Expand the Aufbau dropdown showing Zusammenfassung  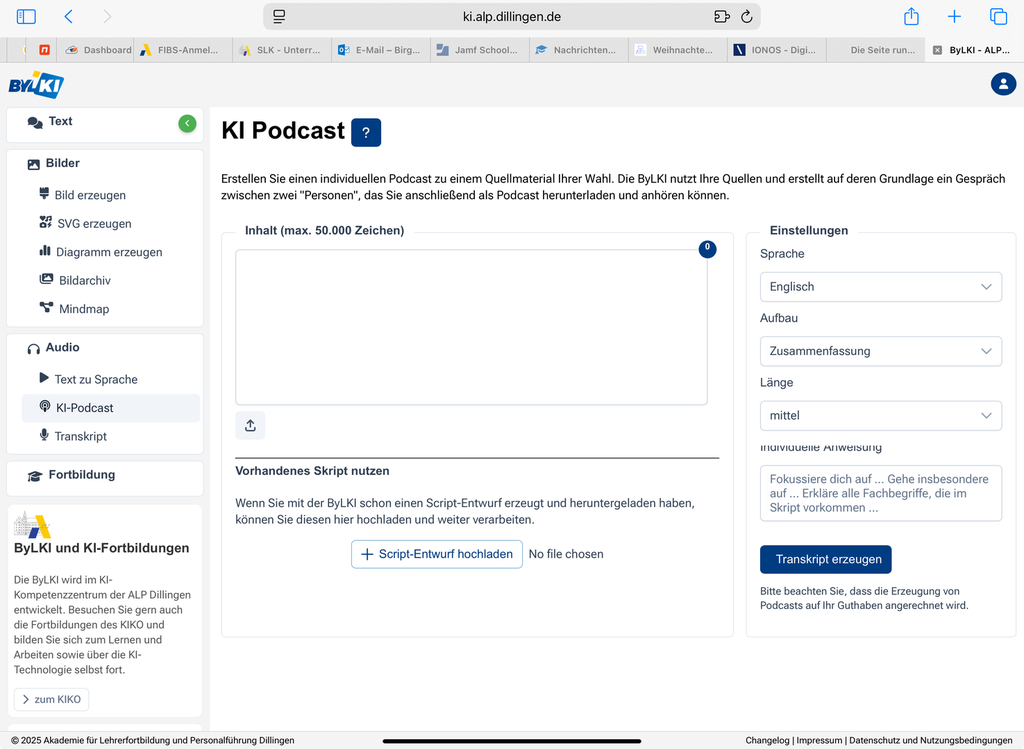(x=880, y=351)
